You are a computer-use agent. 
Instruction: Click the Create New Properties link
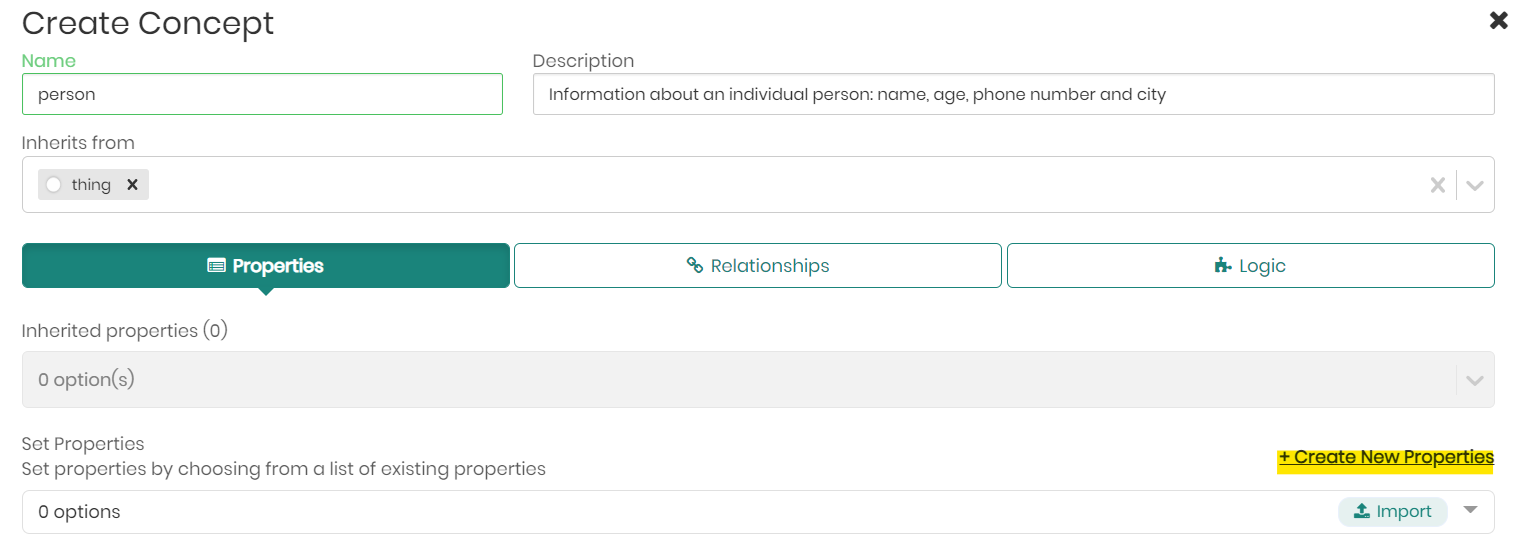[x=1385, y=458]
